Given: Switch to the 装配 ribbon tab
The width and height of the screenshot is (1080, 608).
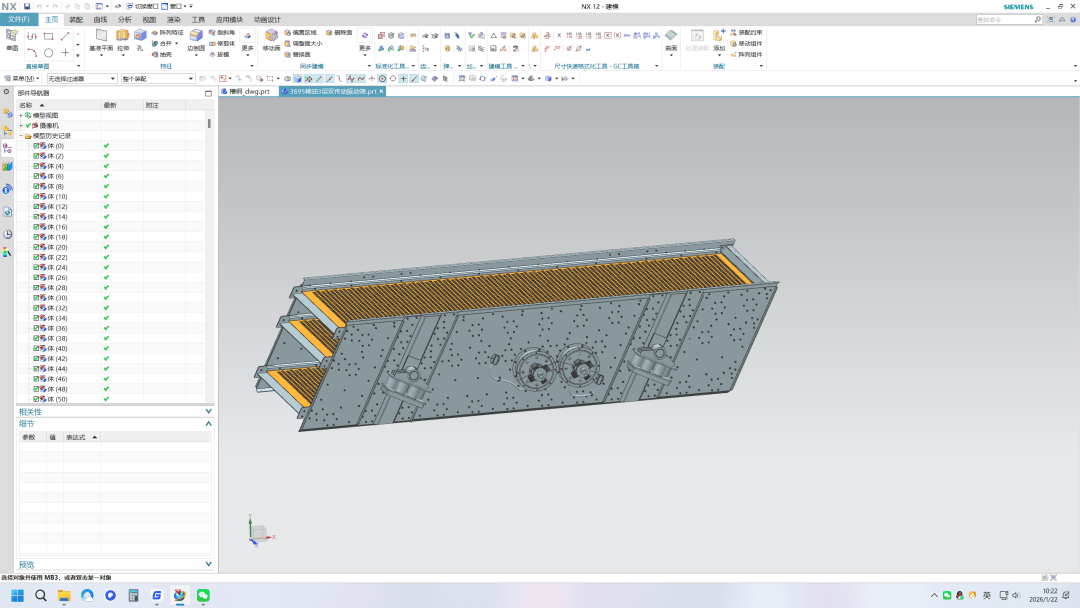Looking at the screenshot, I should point(76,19).
